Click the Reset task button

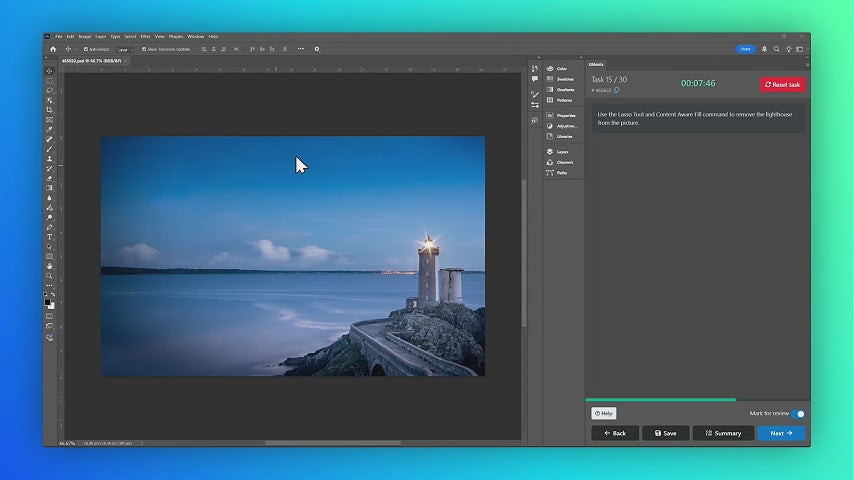[x=782, y=85]
